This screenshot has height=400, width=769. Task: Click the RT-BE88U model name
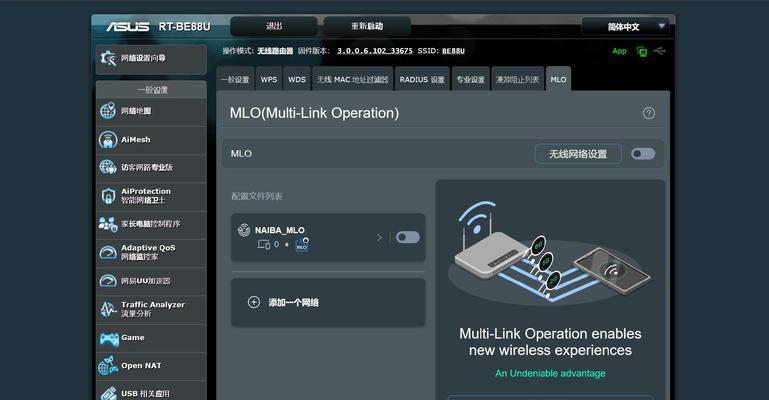coord(184,26)
